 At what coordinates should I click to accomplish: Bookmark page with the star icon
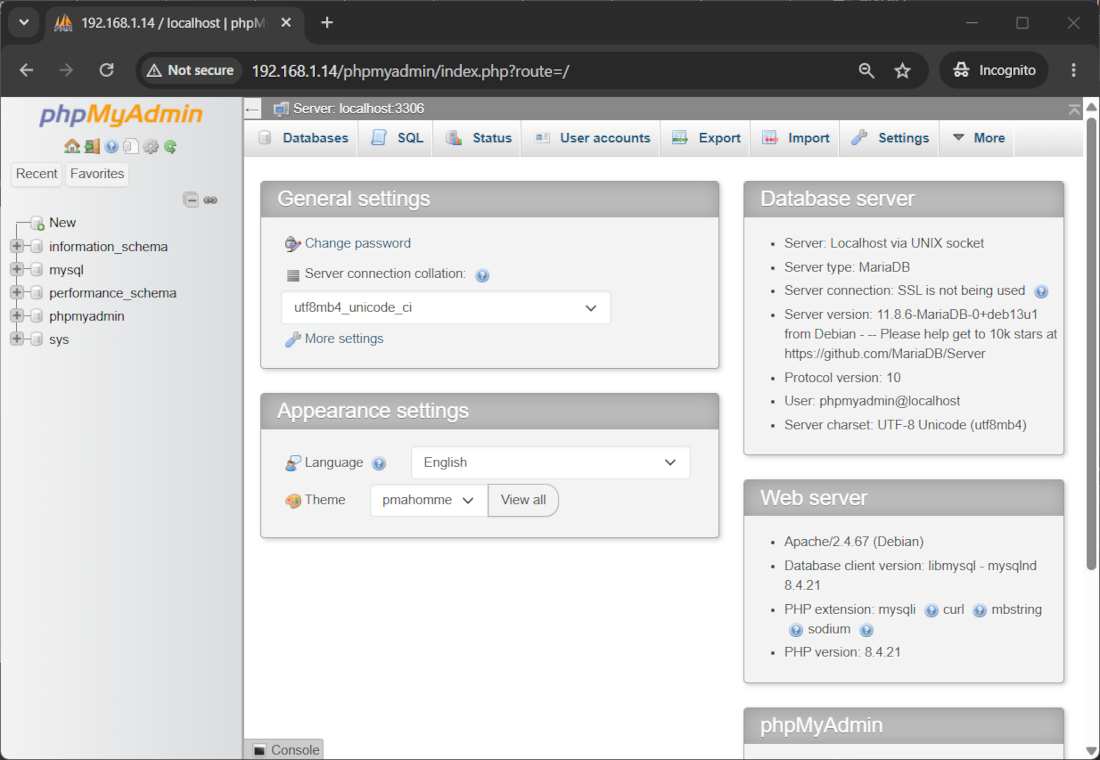(902, 70)
